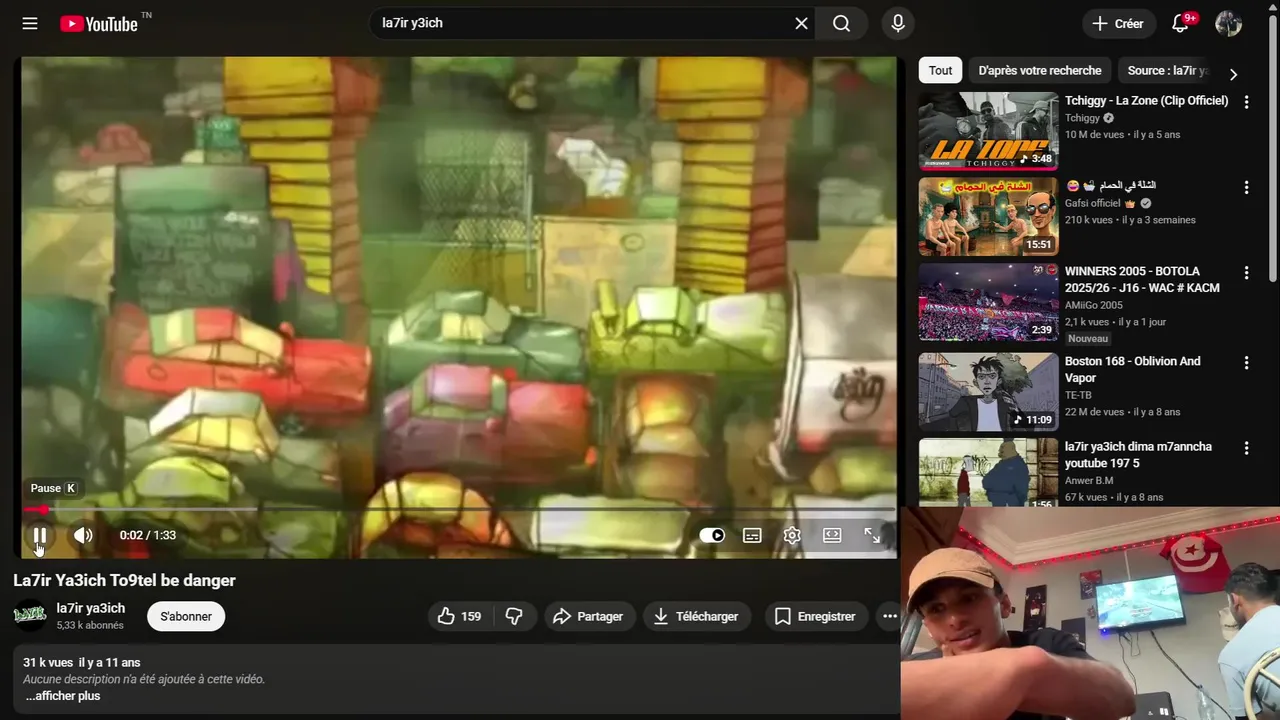Image resolution: width=1280 pixels, height=720 pixels.
Task: Open the YouTube hamburger guide menu
Action: [x=30, y=23]
